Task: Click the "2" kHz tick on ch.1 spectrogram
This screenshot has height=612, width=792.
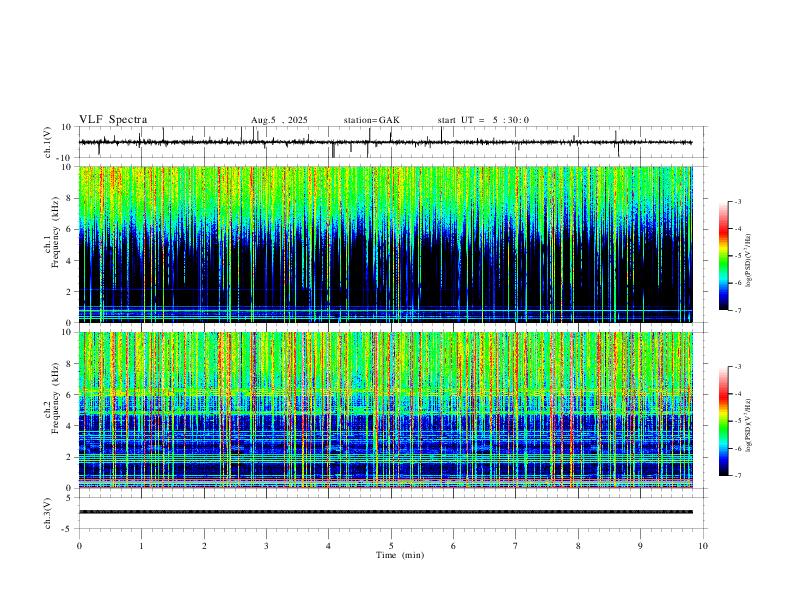Action: (x=70, y=292)
